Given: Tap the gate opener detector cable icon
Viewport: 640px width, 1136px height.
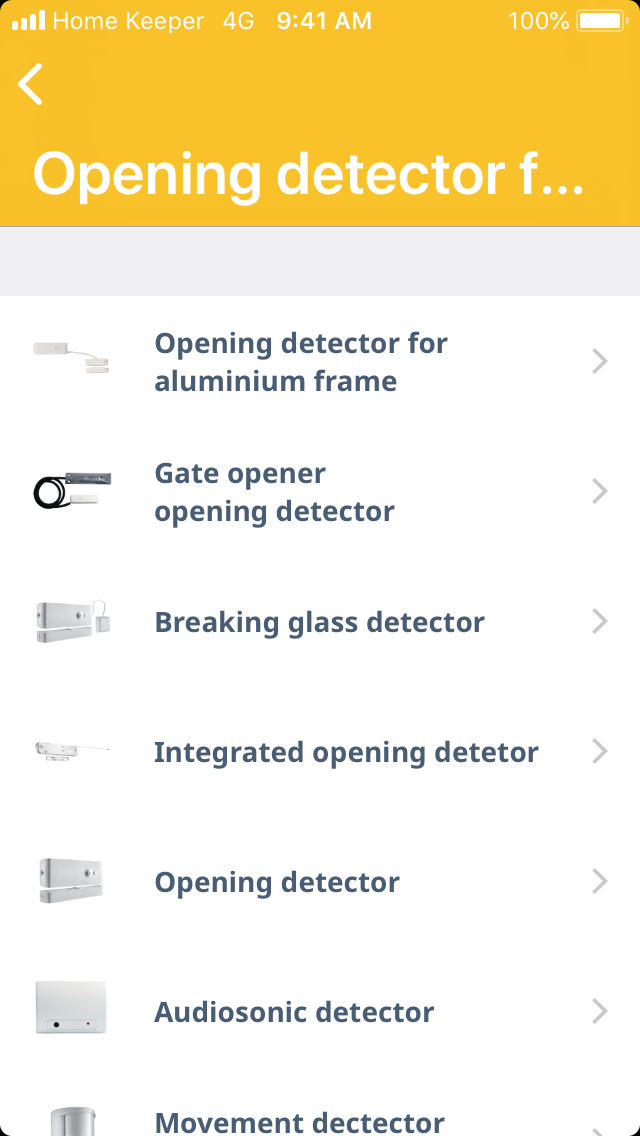Looking at the screenshot, I should click(x=71, y=490).
